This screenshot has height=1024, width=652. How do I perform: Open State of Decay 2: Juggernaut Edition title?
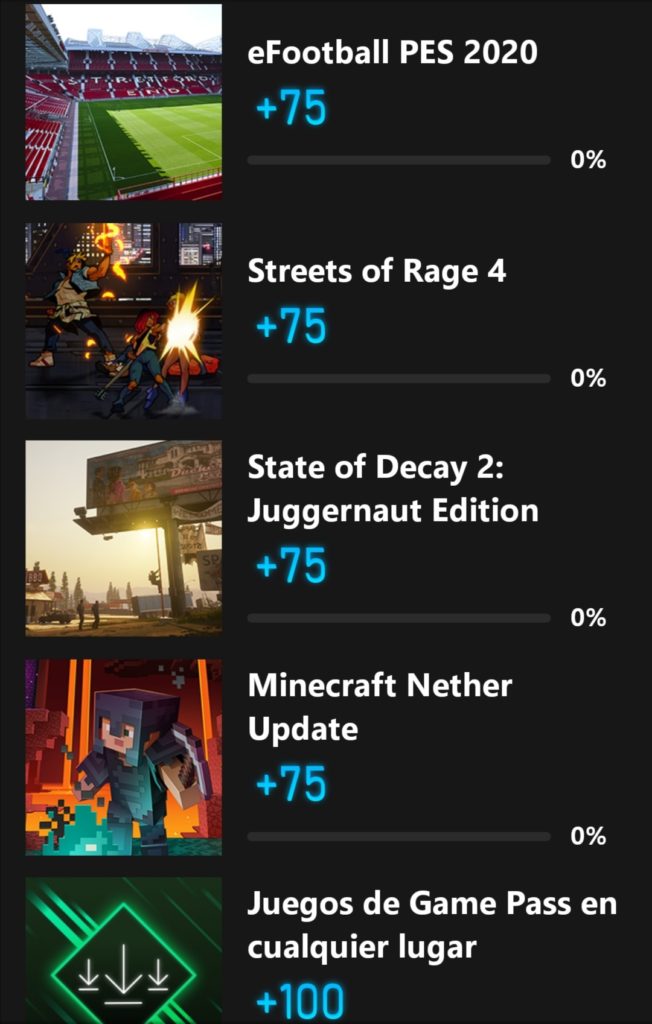393,490
